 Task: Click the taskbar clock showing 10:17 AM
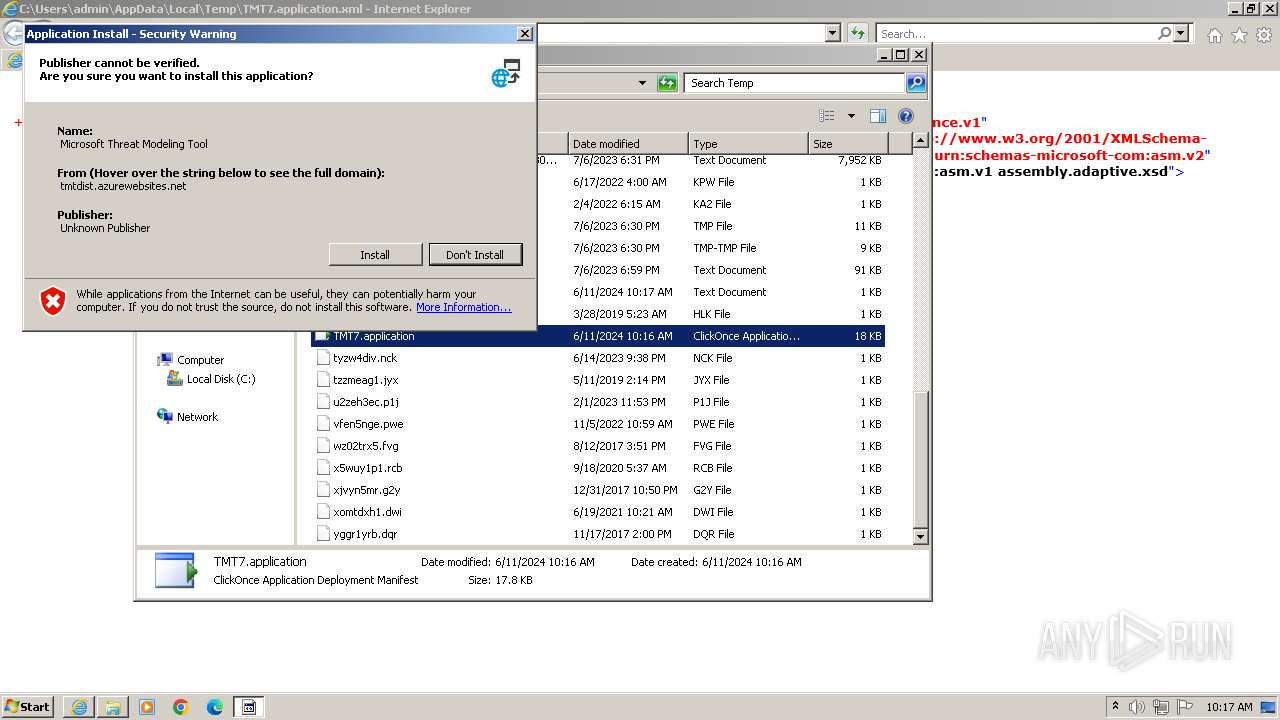coord(1229,707)
